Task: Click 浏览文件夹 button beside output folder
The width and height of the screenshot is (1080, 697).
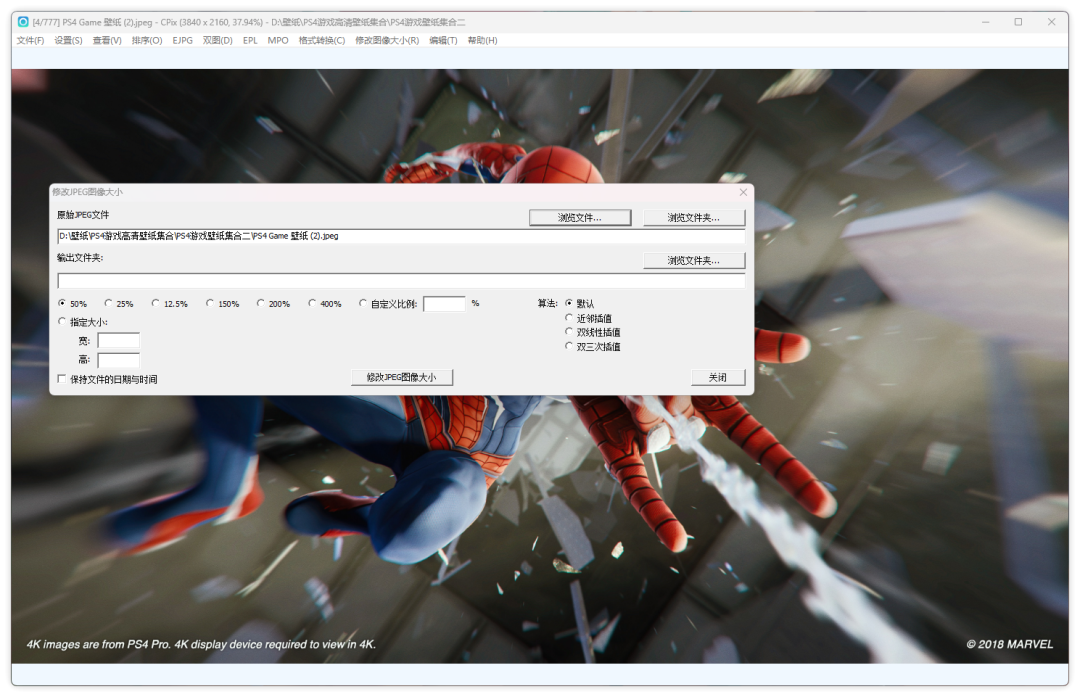Action: coord(694,261)
